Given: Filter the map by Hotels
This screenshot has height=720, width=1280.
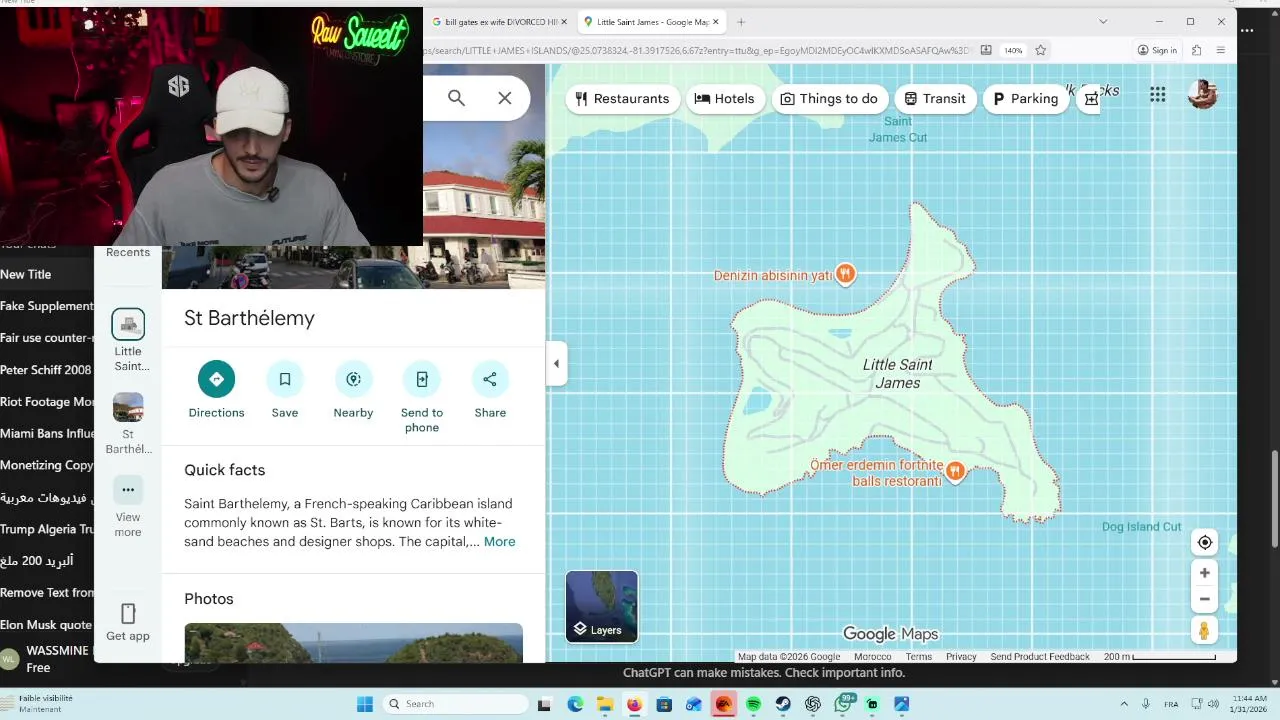Looking at the screenshot, I should (x=725, y=98).
